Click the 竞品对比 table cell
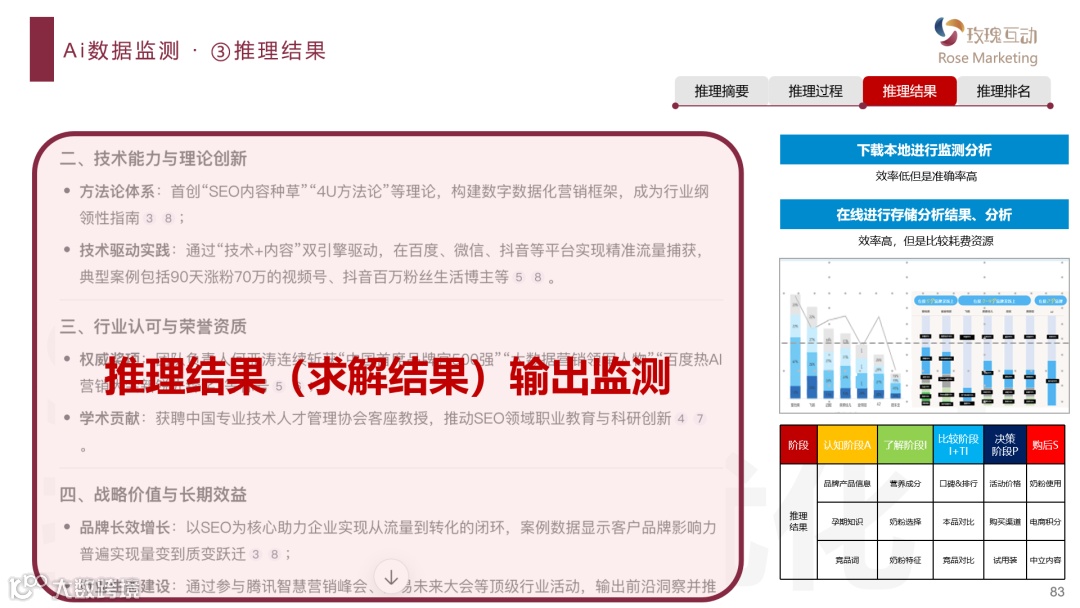The width and height of the screenshot is (1080, 608). 958,560
